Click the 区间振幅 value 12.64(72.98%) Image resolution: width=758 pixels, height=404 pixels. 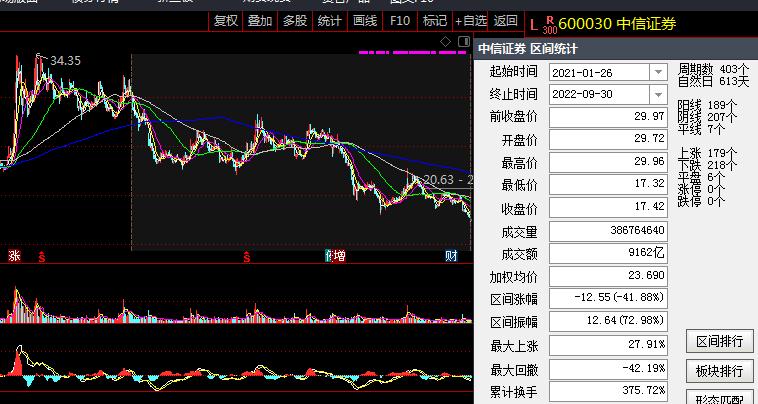[609, 321]
